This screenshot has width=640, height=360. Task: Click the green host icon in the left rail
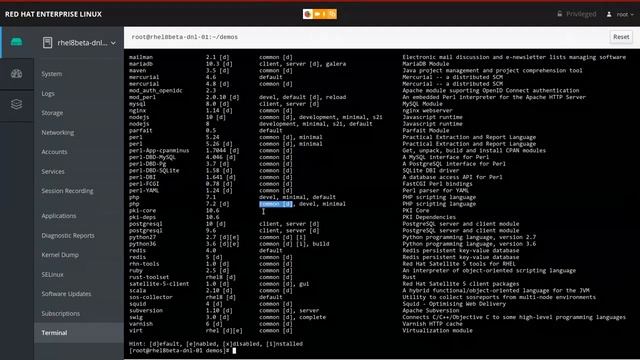tap(16, 42)
